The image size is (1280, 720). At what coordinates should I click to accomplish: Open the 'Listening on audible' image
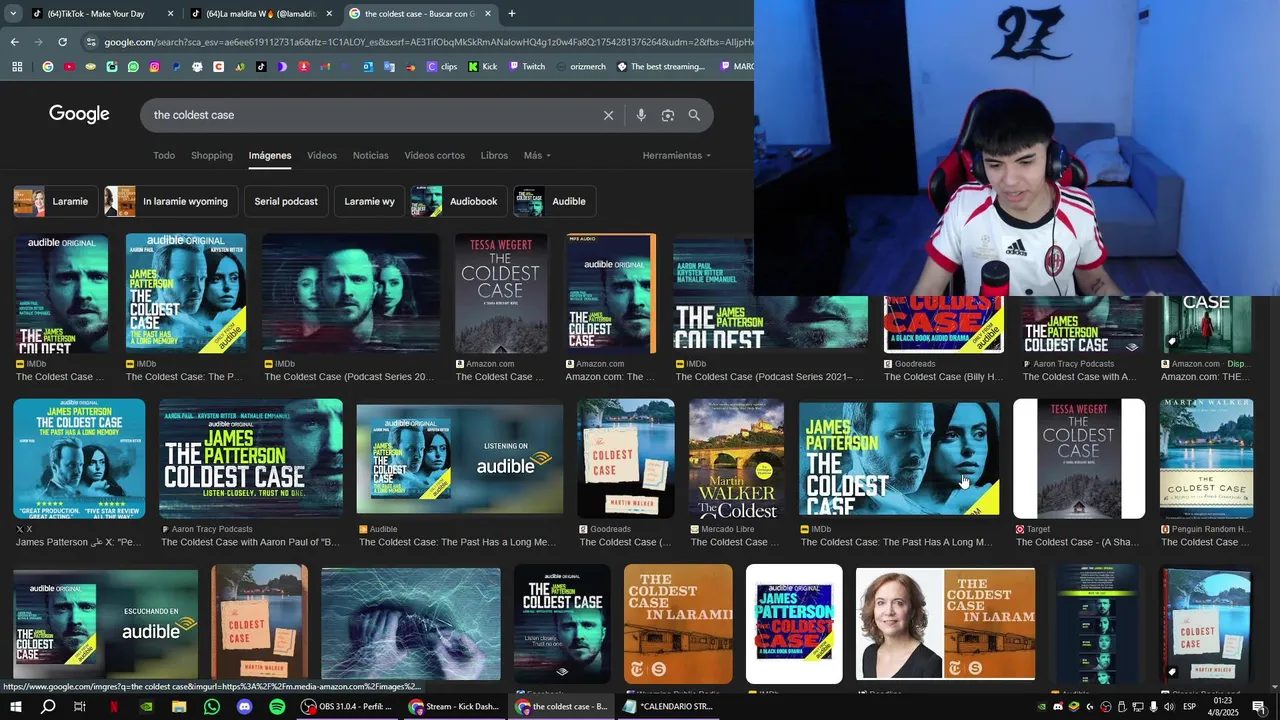460,459
